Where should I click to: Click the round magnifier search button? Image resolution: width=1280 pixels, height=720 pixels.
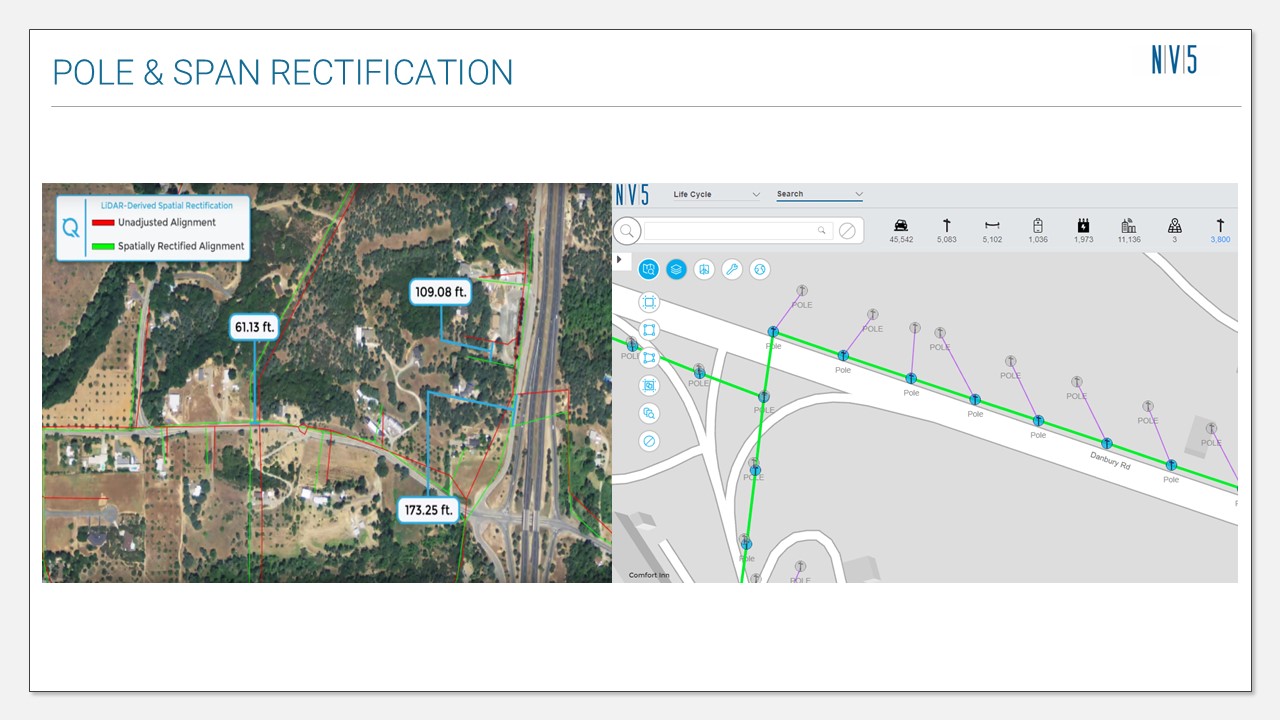click(627, 231)
